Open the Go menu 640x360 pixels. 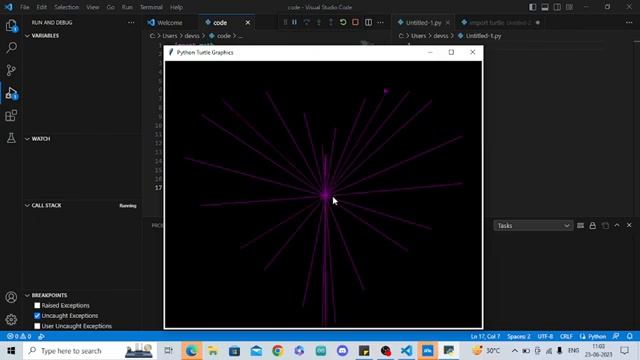110,7
